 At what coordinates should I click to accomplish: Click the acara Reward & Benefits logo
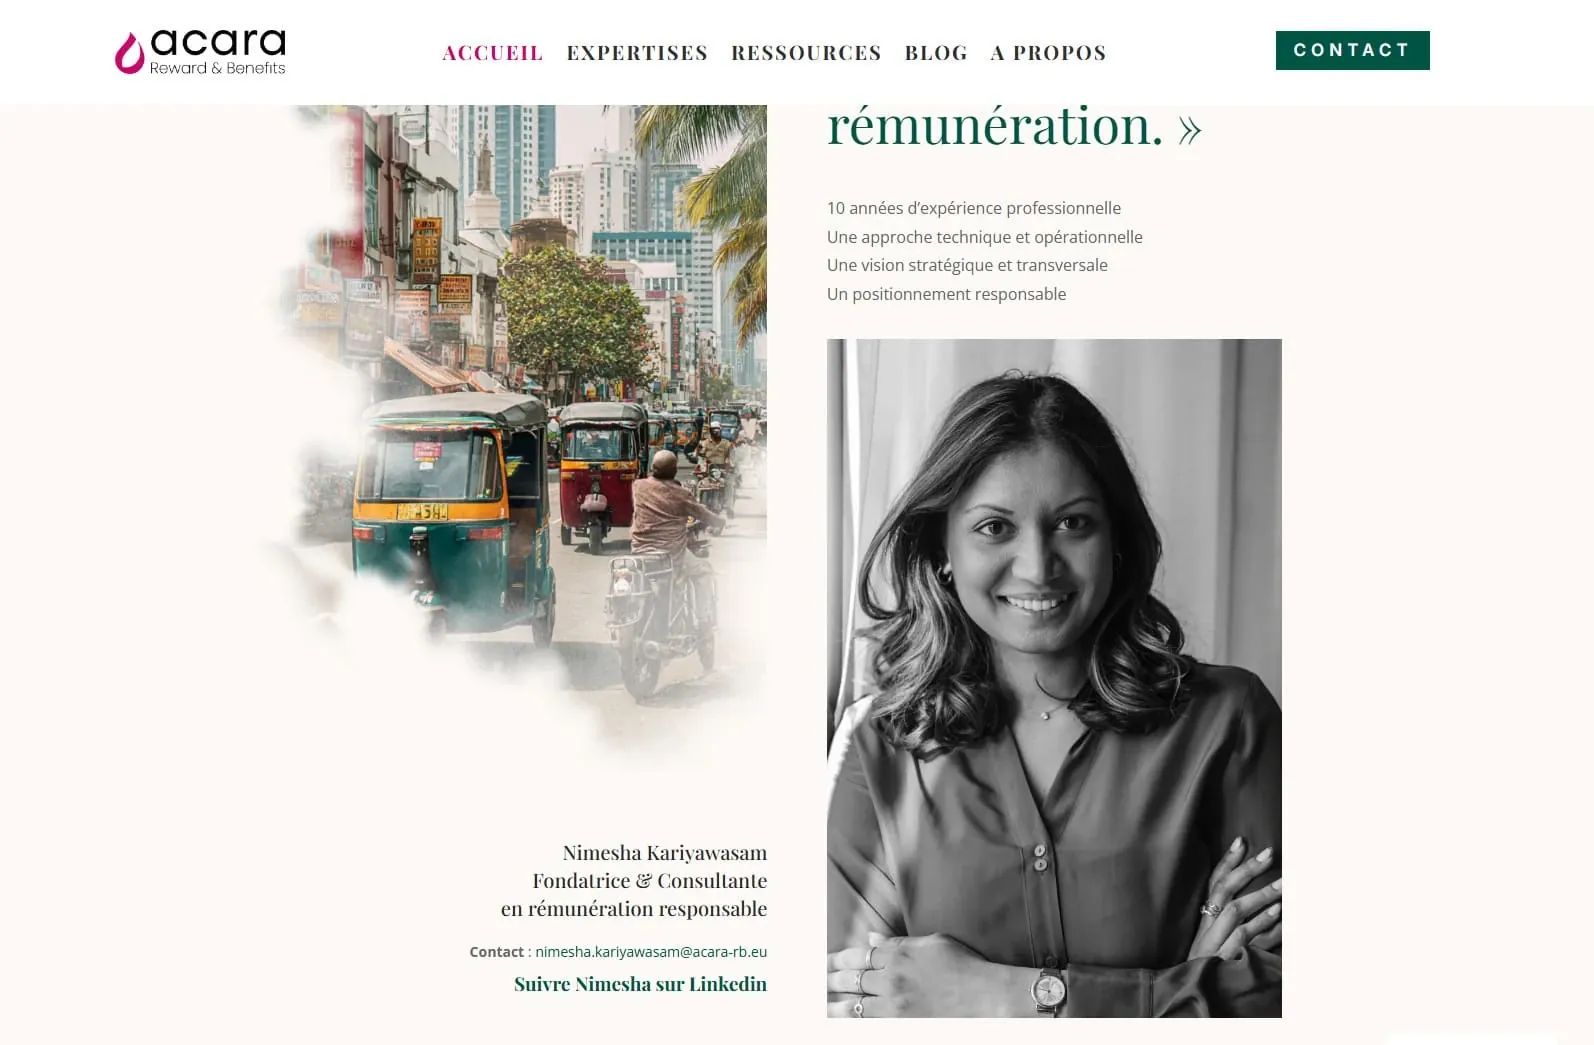click(200, 52)
